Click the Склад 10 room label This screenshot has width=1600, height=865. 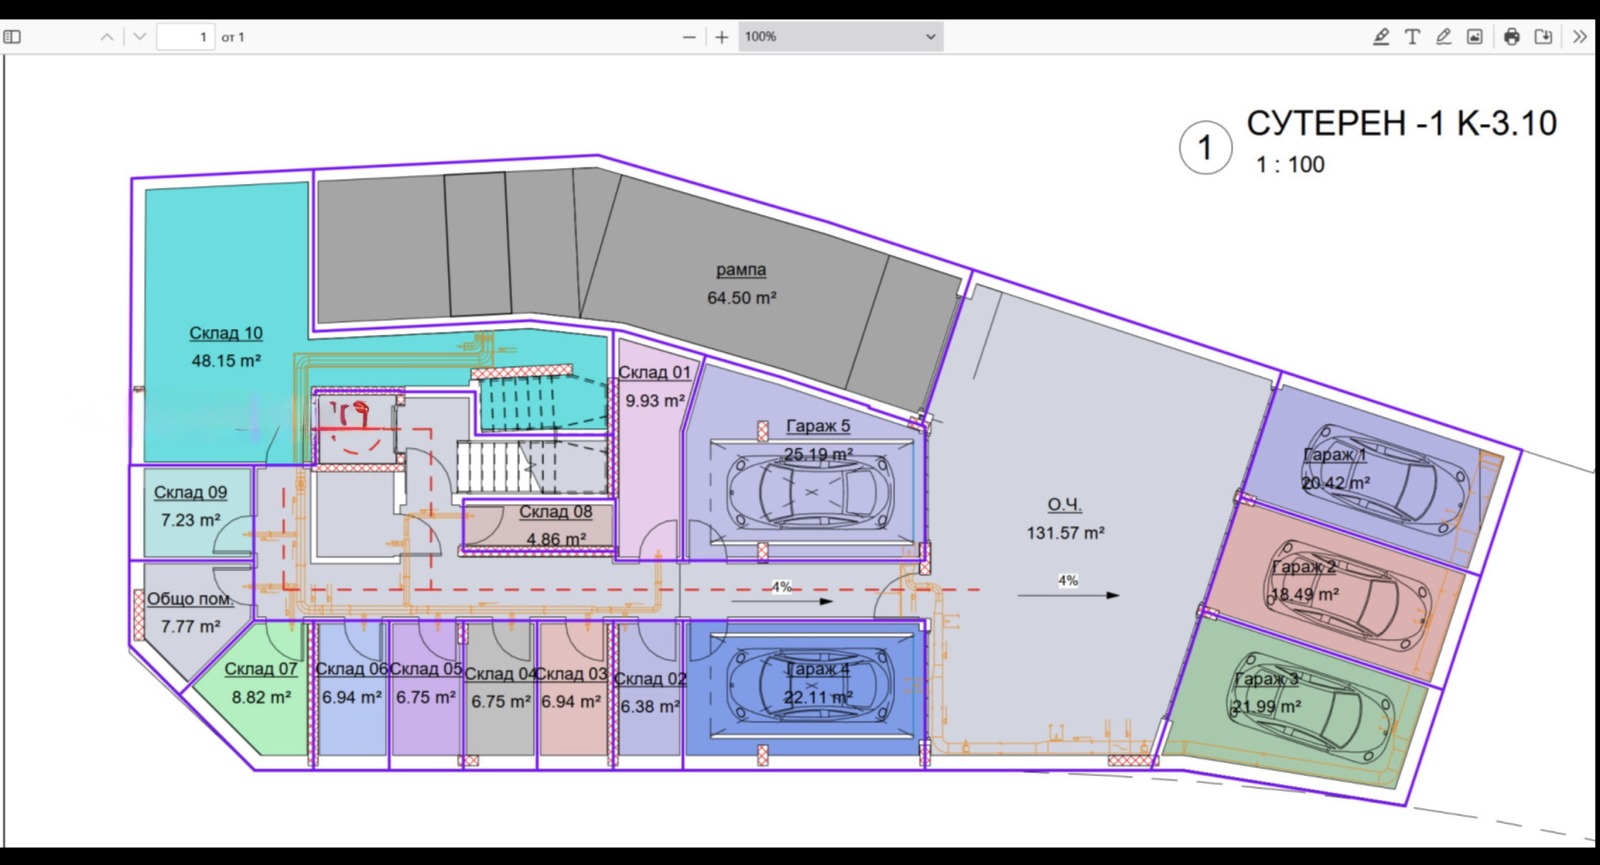pyautogui.click(x=226, y=334)
